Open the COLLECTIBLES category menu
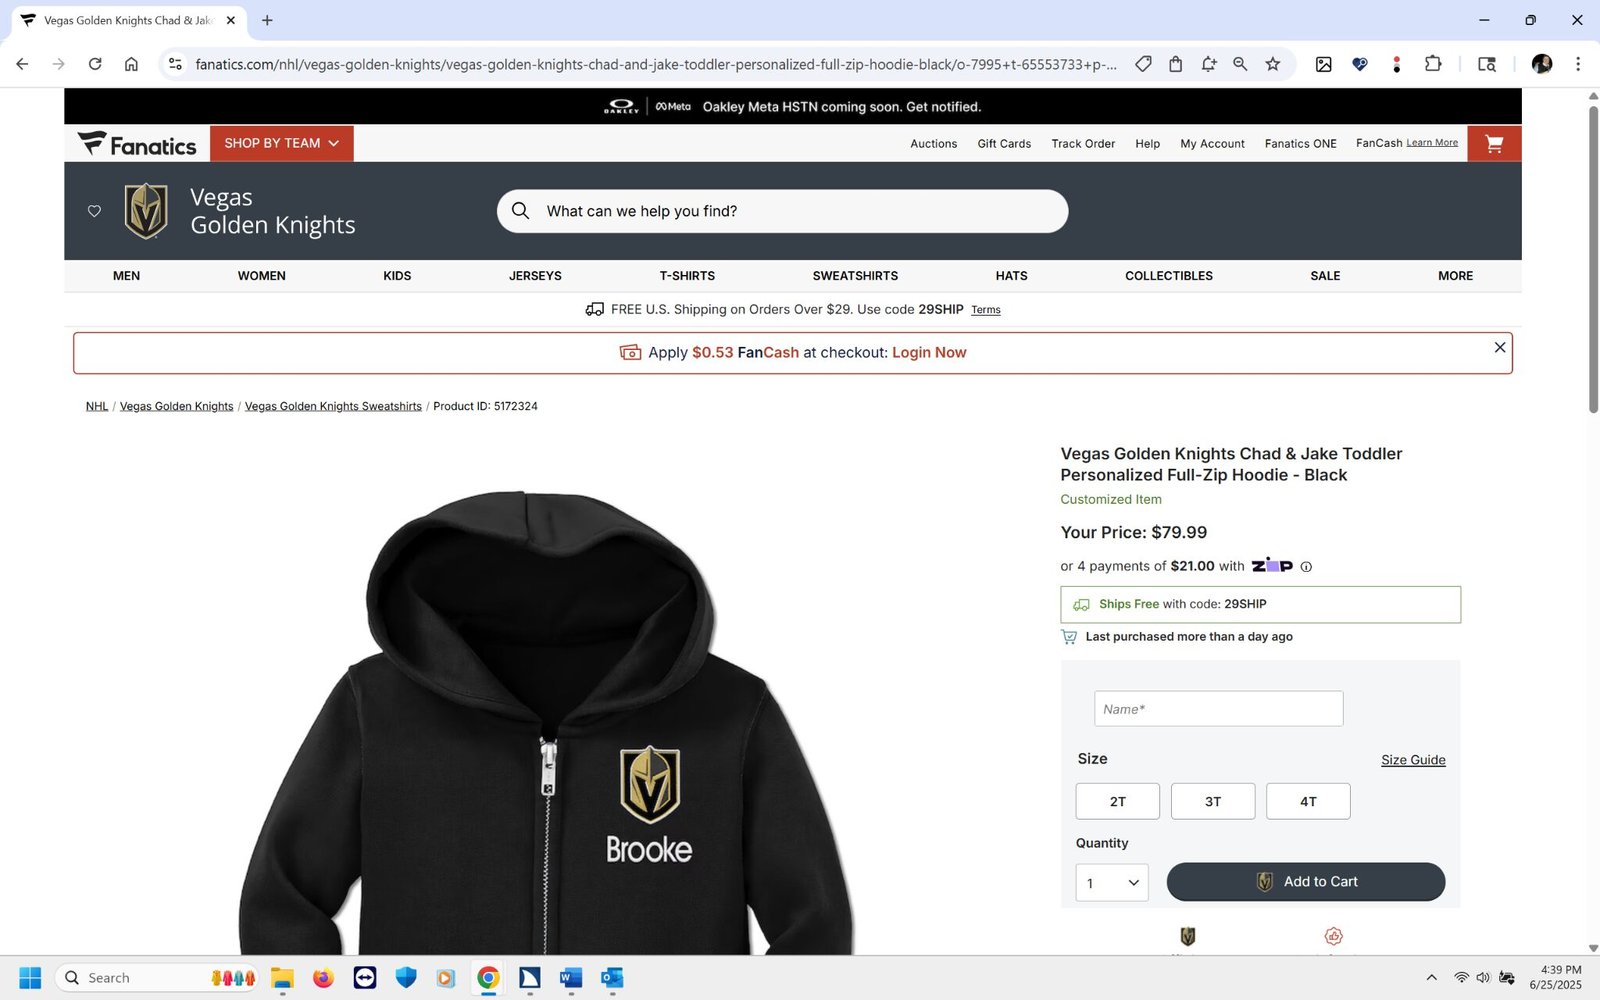The height and width of the screenshot is (1000, 1600). pos(1169,276)
